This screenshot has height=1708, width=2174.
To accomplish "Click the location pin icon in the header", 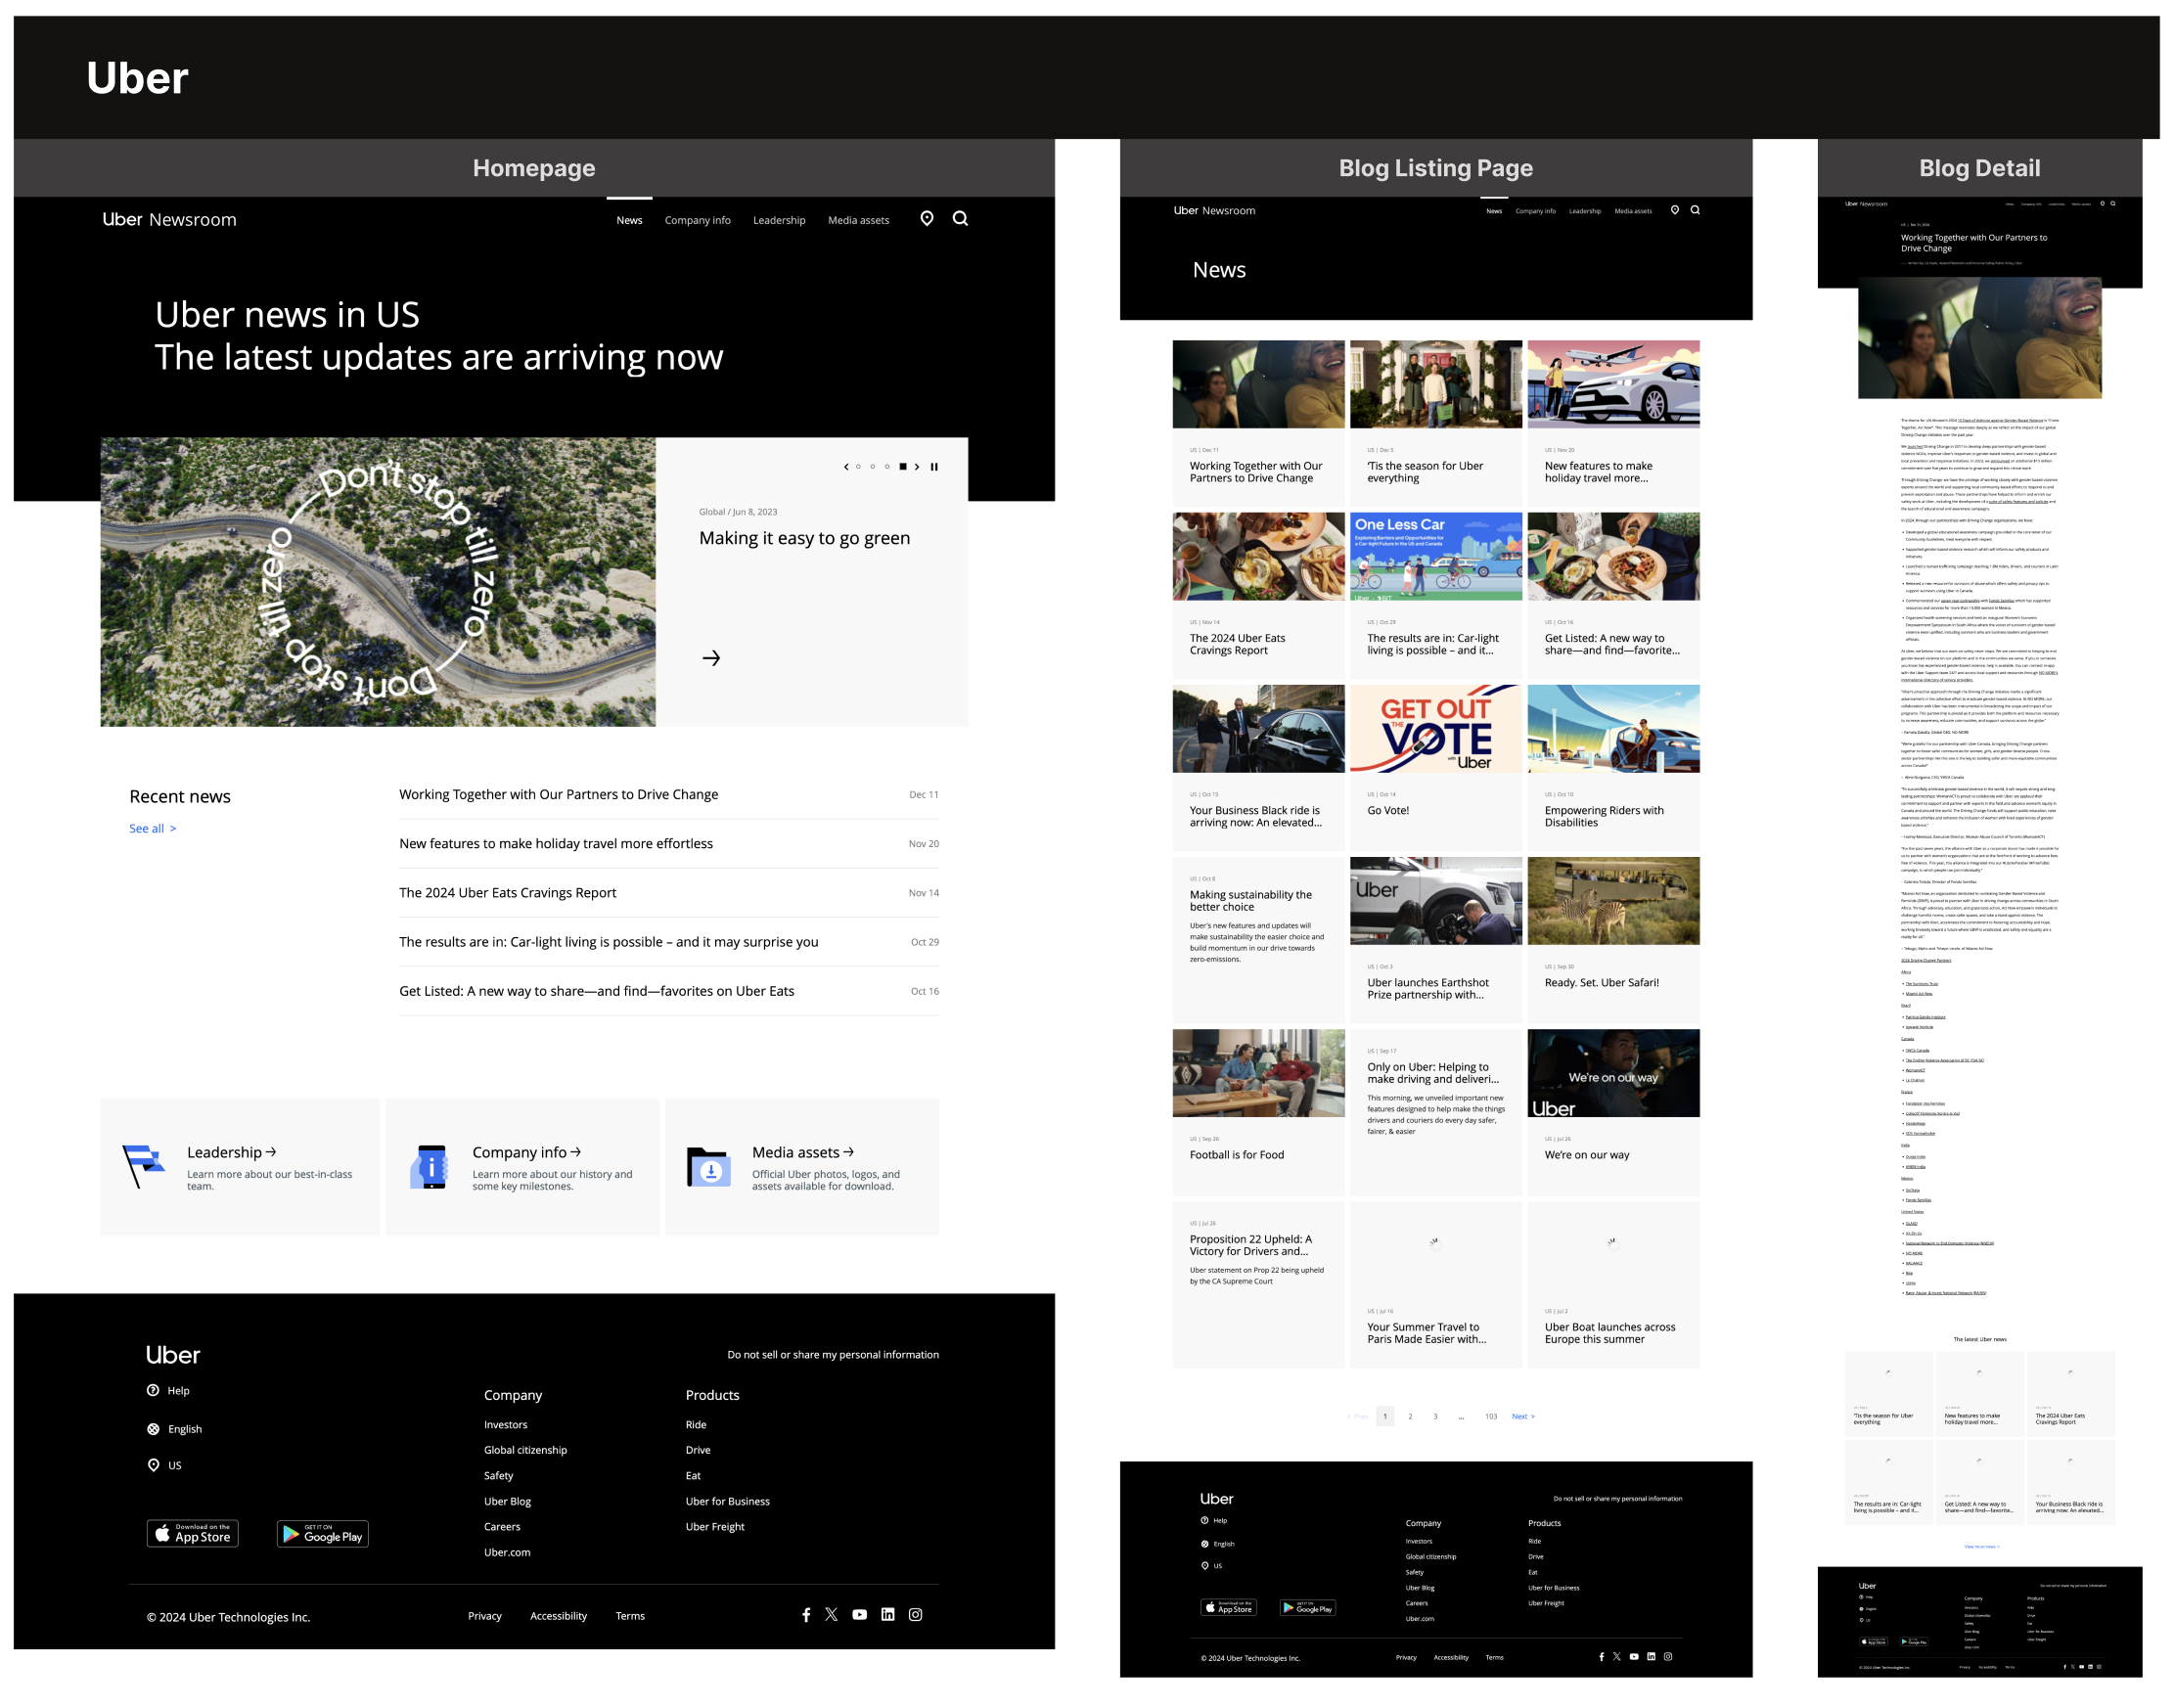I will point(926,219).
